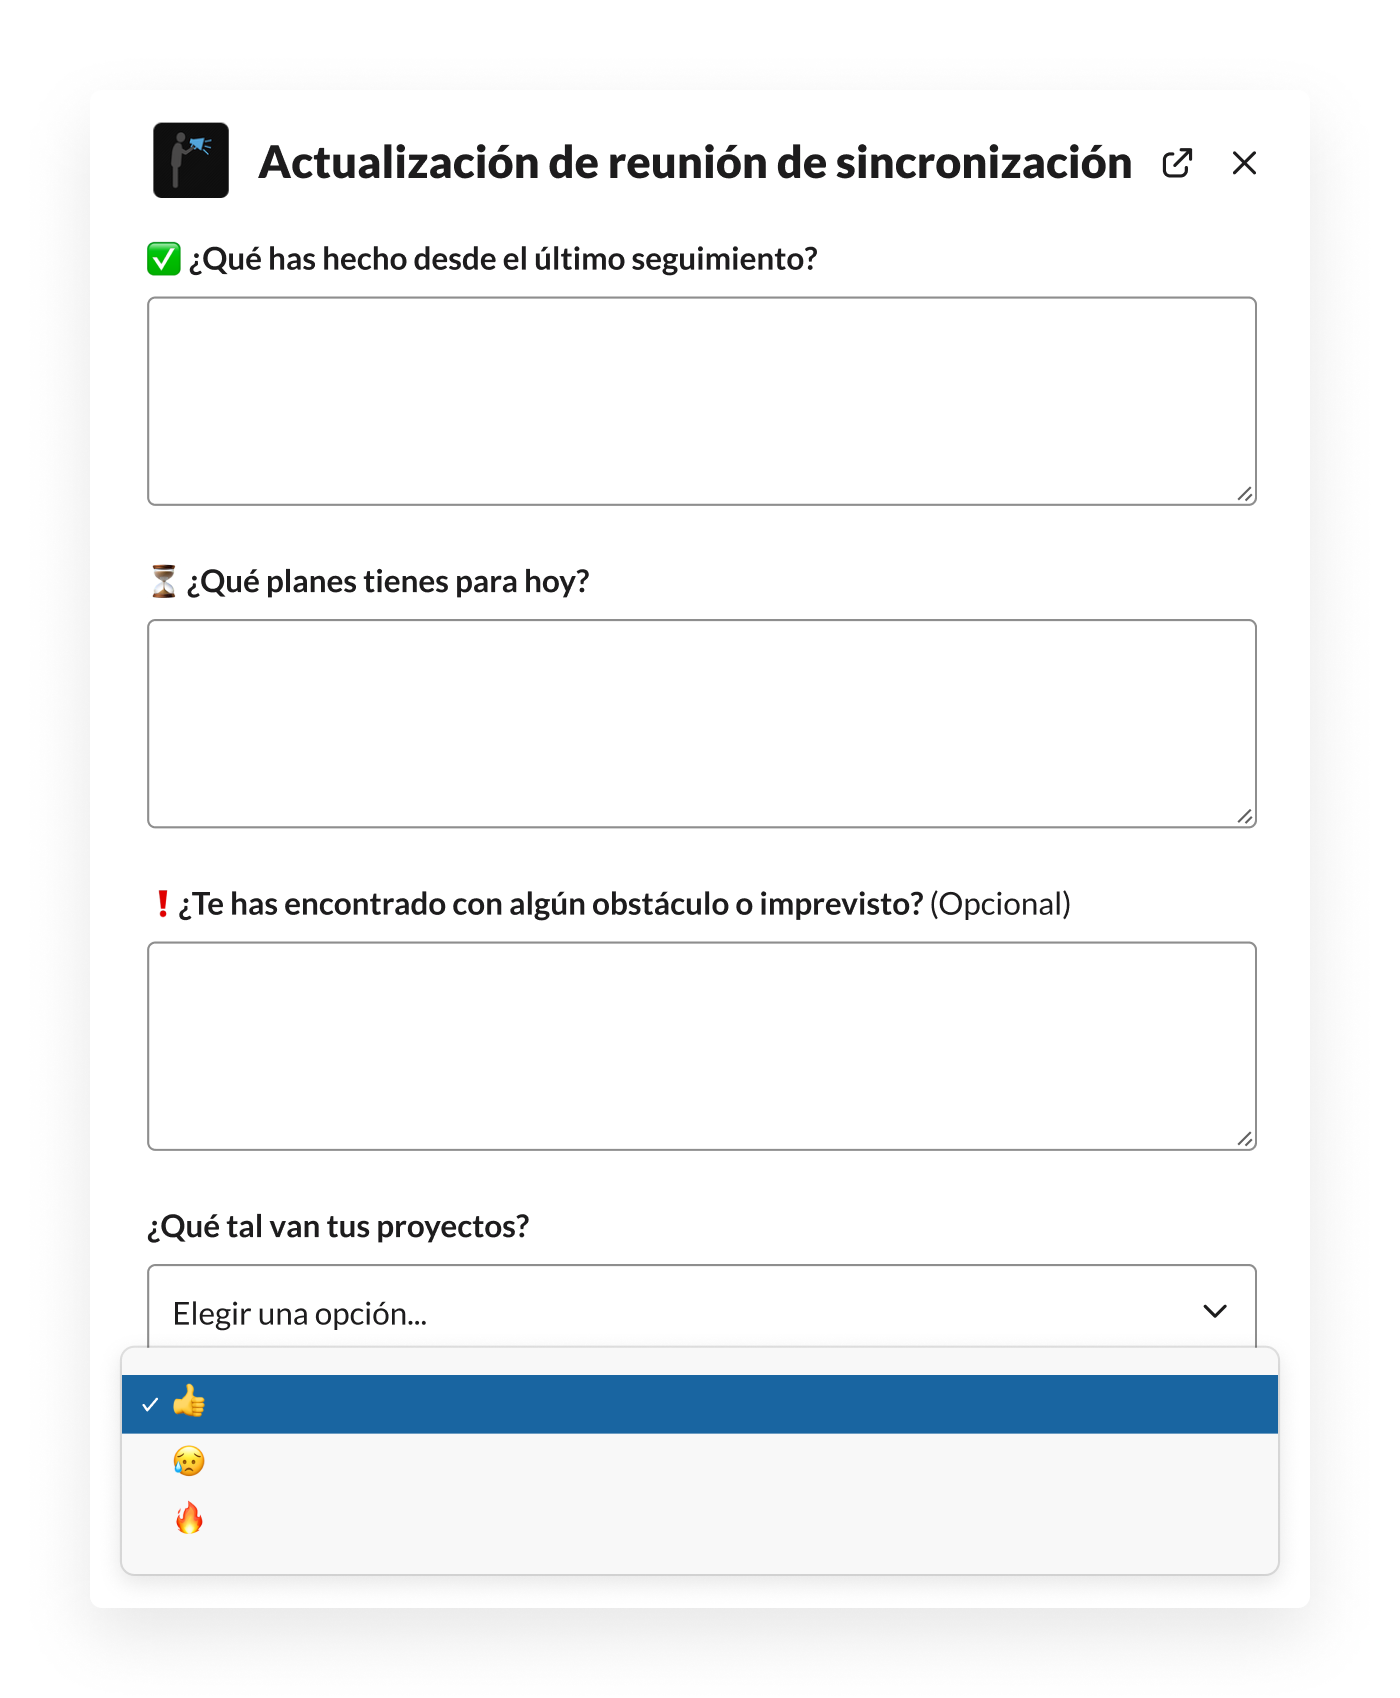This screenshot has width=1400, height=1698.
Task: Click the app avatar icon in the header
Action: click(x=191, y=160)
